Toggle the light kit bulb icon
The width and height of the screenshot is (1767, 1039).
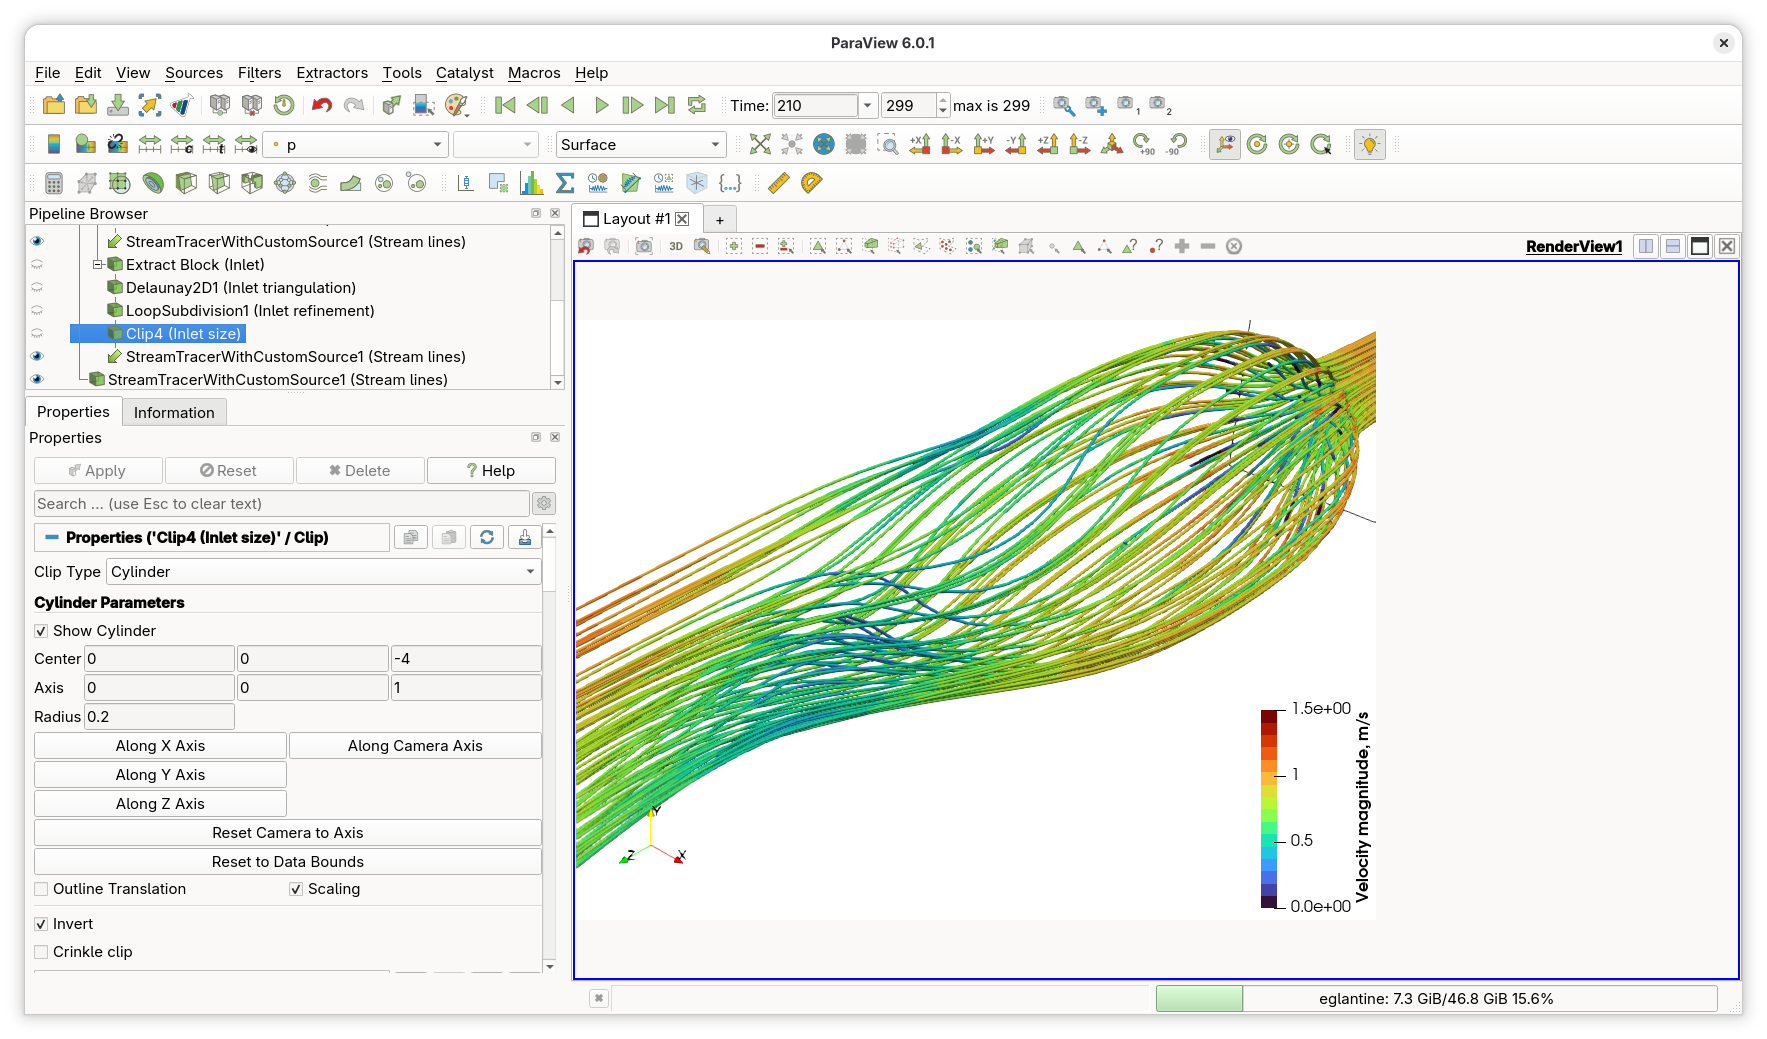(1370, 144)
